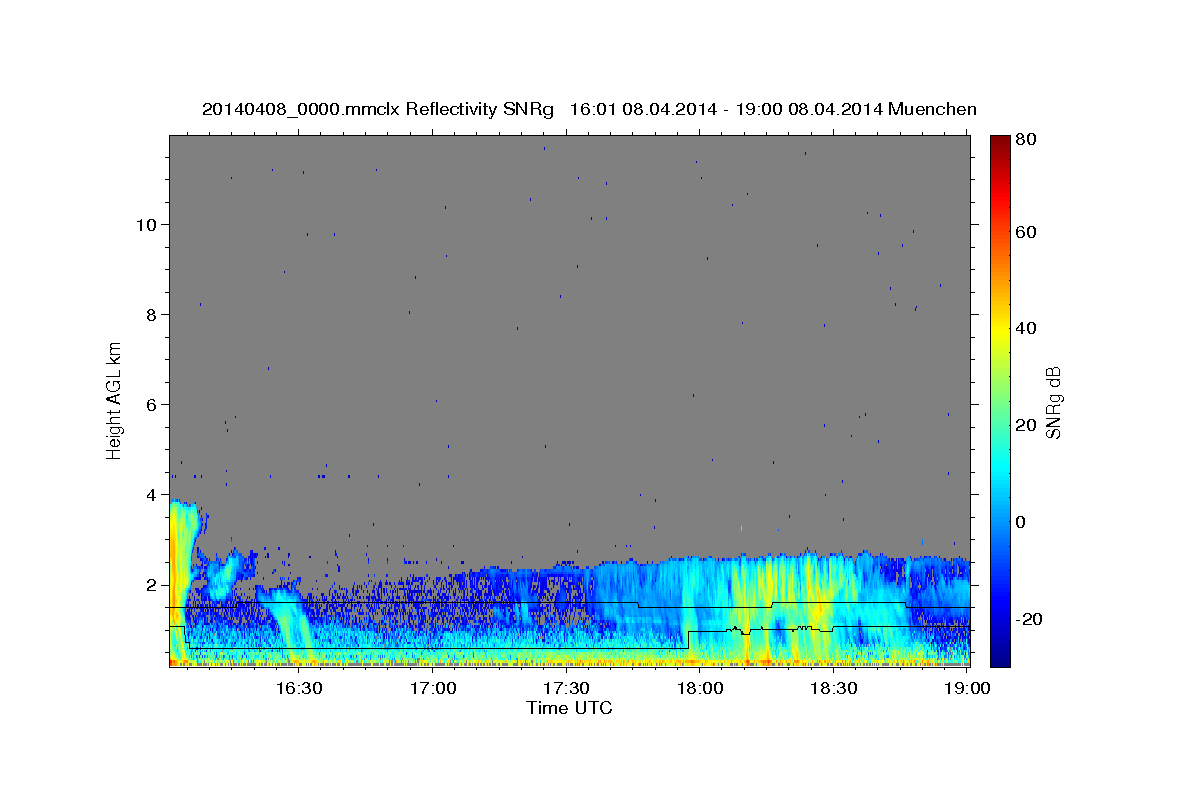Click the 17:00 time tick label
This screenshot has width=1200, height=800.
click(434, 688)
